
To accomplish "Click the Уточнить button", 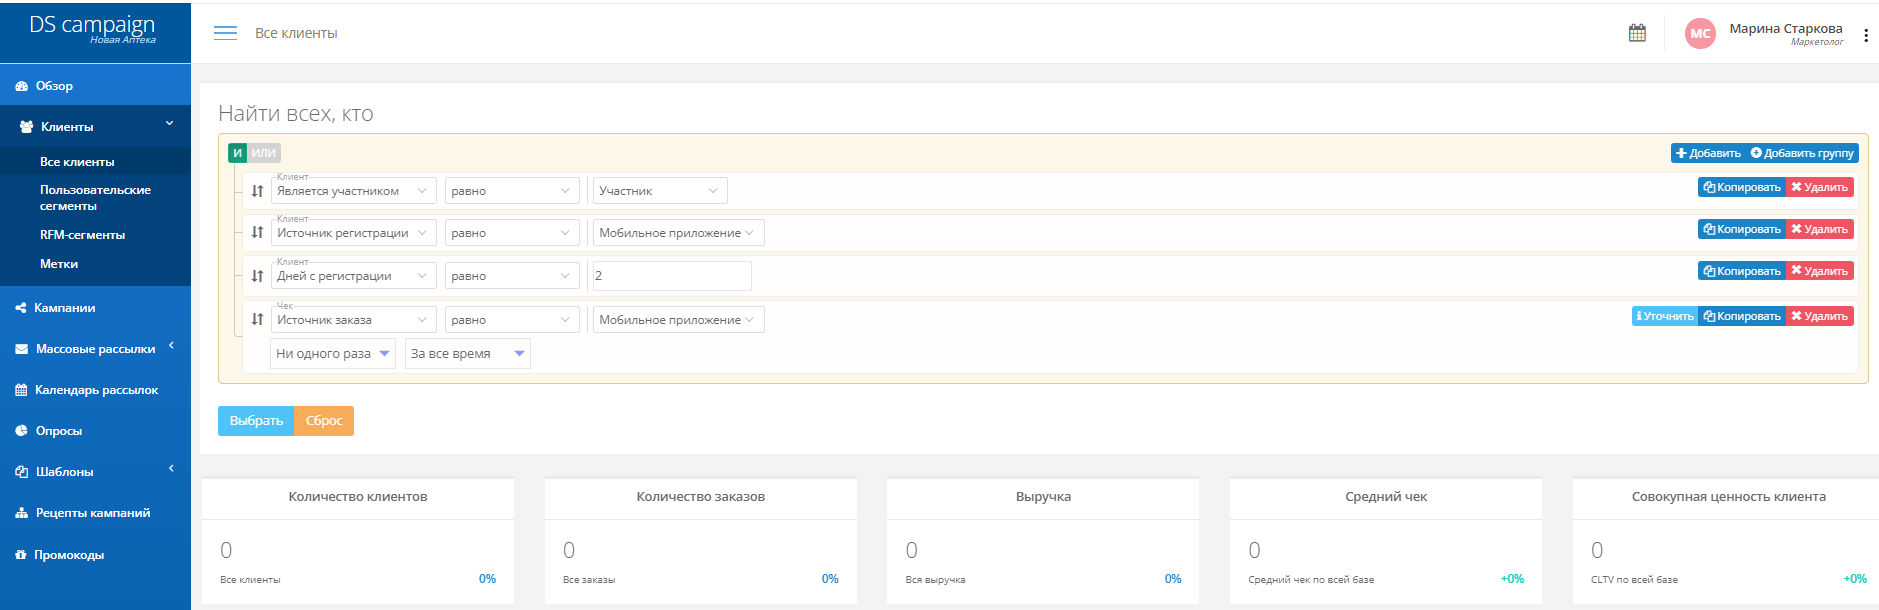I will coord(1664,316).
